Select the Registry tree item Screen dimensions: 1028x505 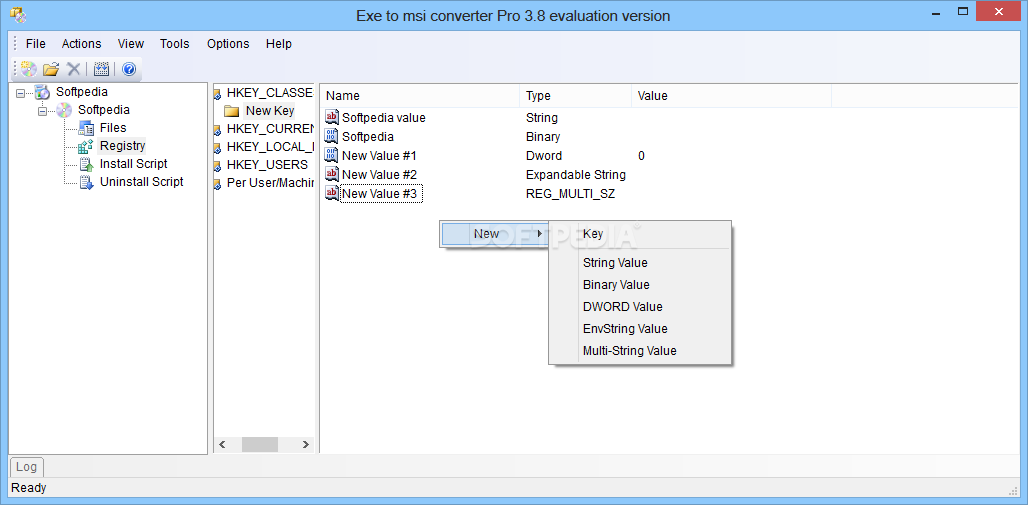pos(122,146)
